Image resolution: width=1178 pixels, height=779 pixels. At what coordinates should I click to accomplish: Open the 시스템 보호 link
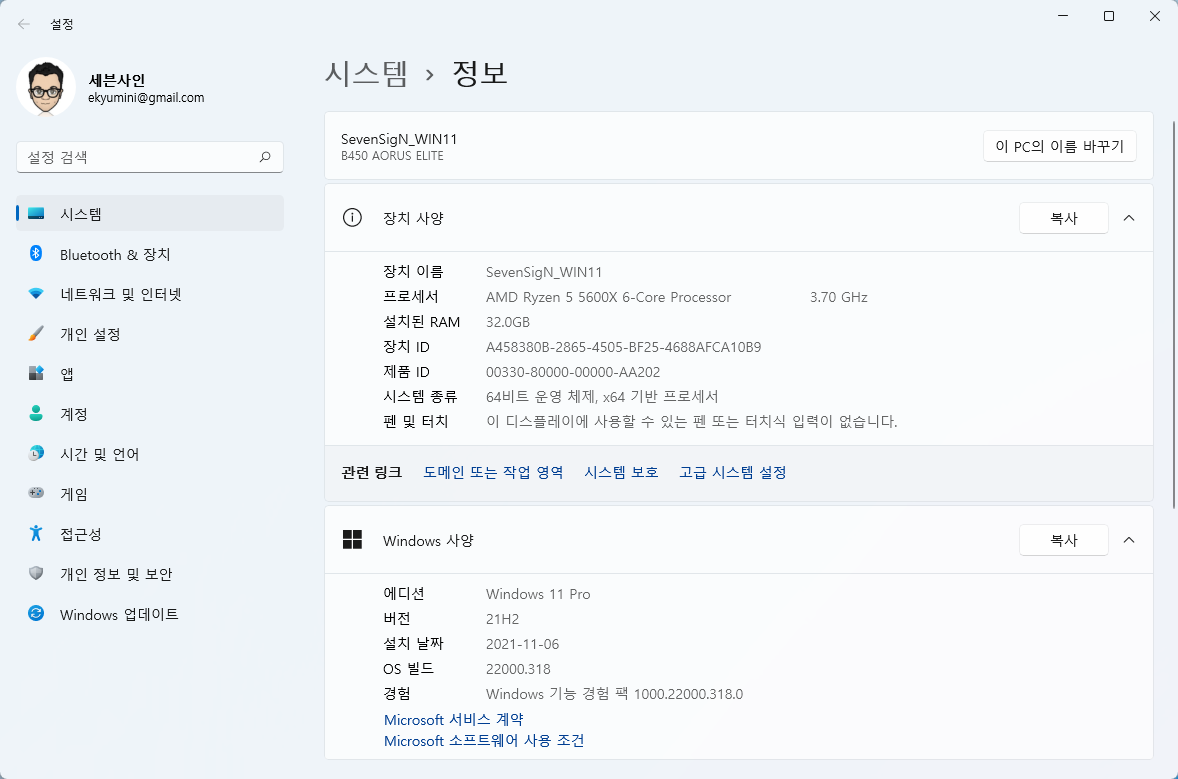point(621,473)
